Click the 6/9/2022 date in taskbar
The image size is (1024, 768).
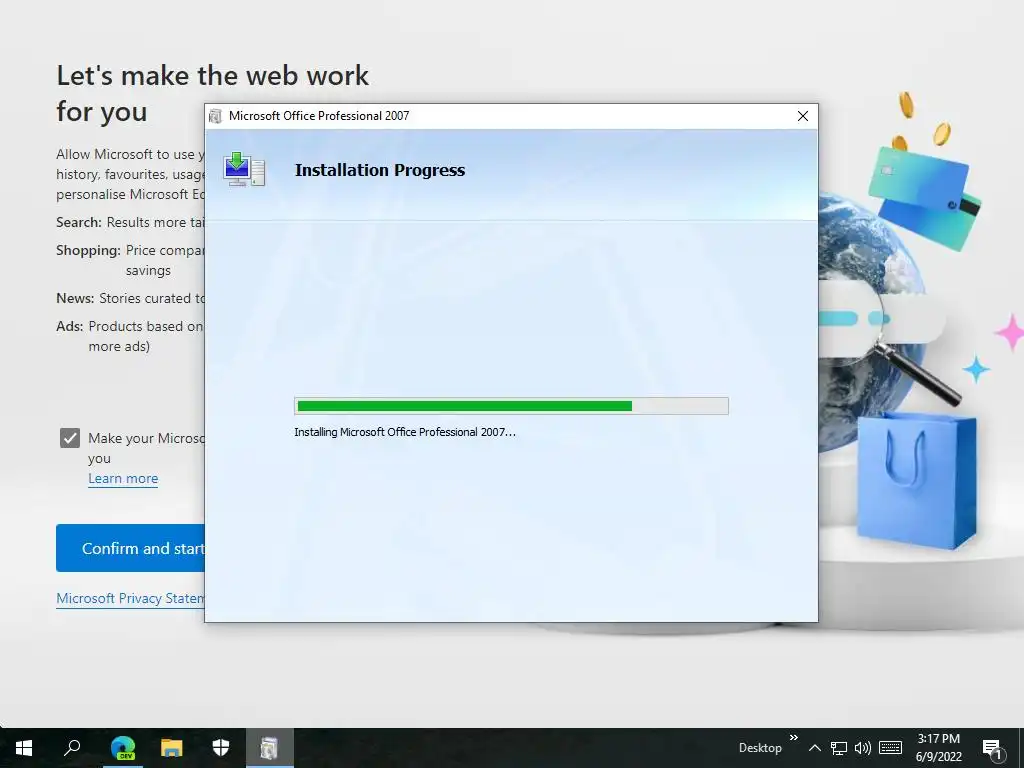coord(938,757)
